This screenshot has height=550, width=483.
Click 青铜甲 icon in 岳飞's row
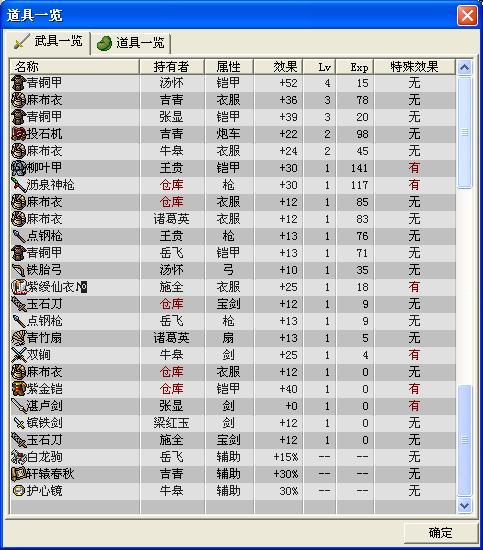(19, 253)
